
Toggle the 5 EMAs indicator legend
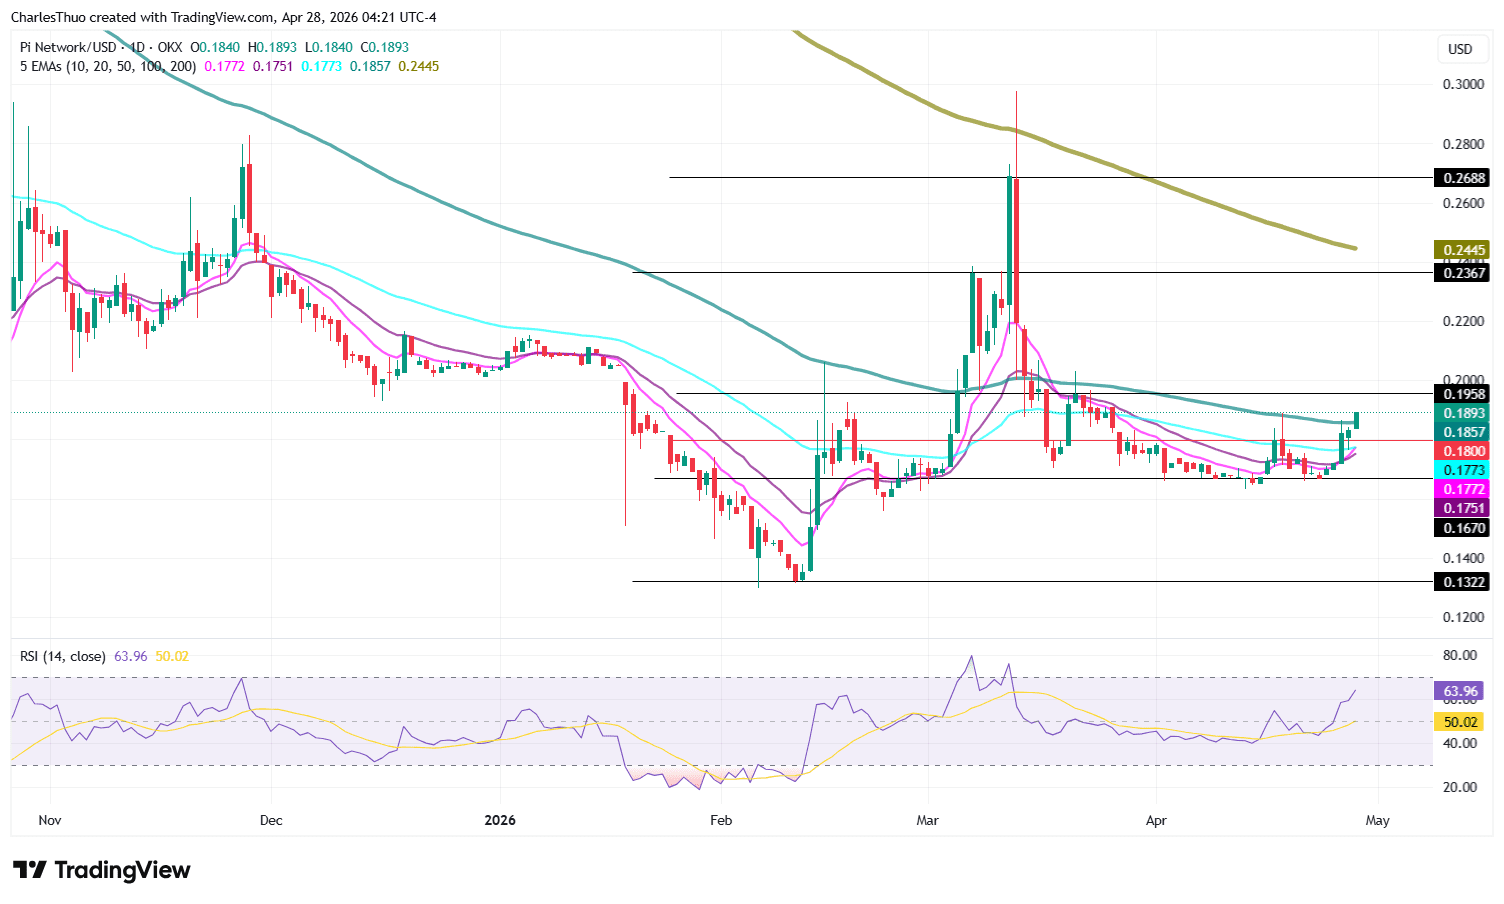coord(107,67)
